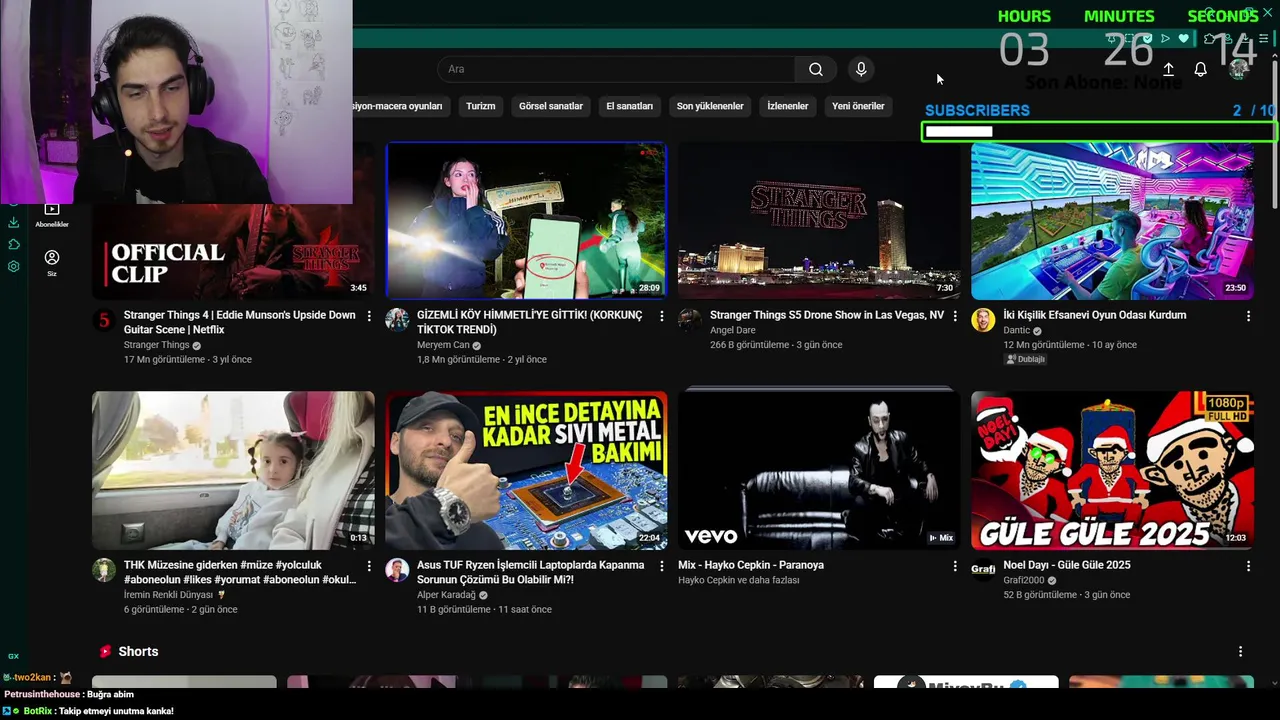1280x720 pixels.
Task: Go to the Angel Dare channel name
Action: coord(733,330)
